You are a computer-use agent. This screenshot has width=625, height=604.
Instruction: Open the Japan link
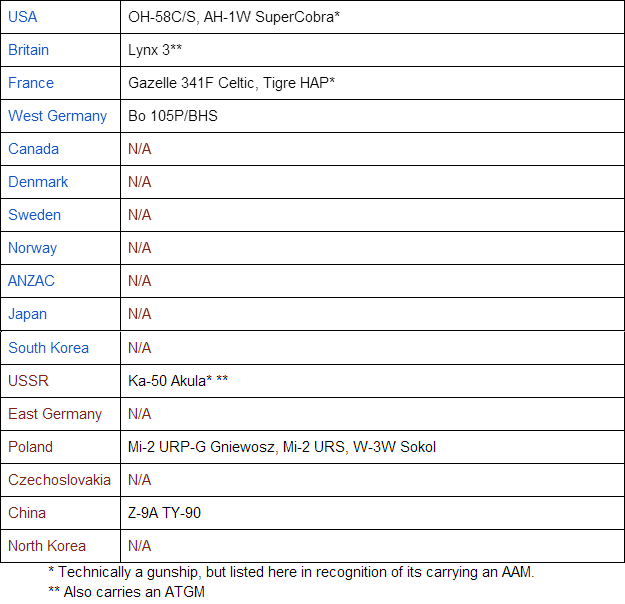coord(28,314)
